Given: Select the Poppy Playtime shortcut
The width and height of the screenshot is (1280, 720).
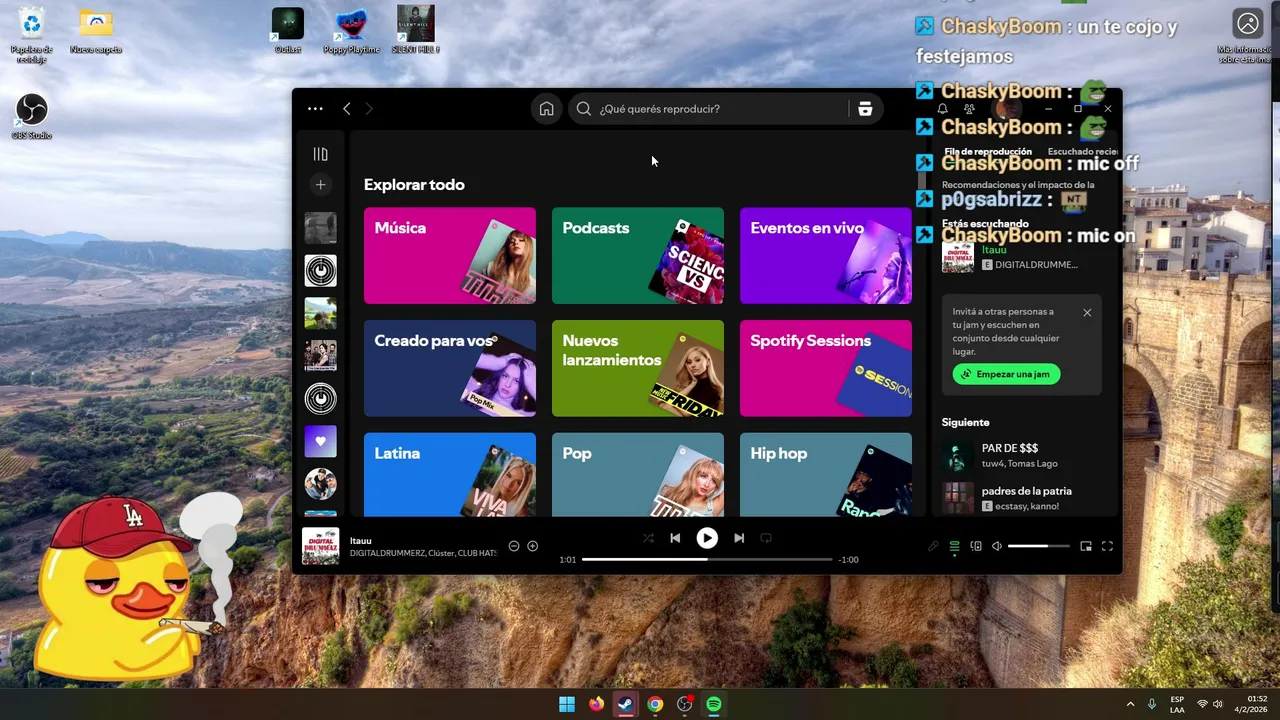Looking at the screenshot, I should [351, 31].
